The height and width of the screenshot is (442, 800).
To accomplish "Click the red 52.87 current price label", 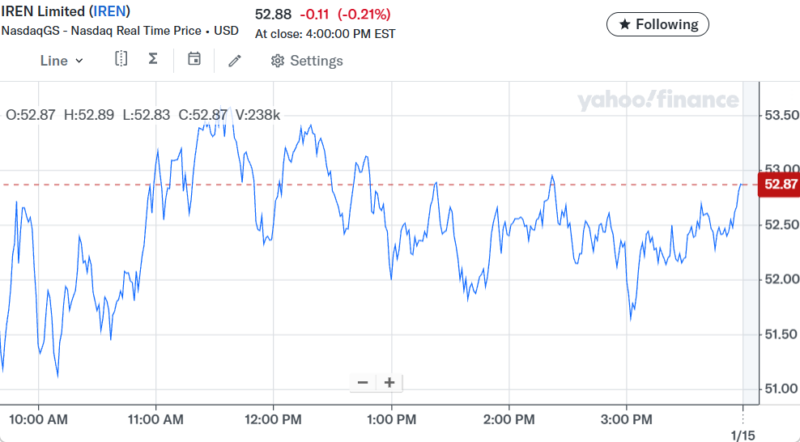I will pyautogui.click(x=779, y=184).
